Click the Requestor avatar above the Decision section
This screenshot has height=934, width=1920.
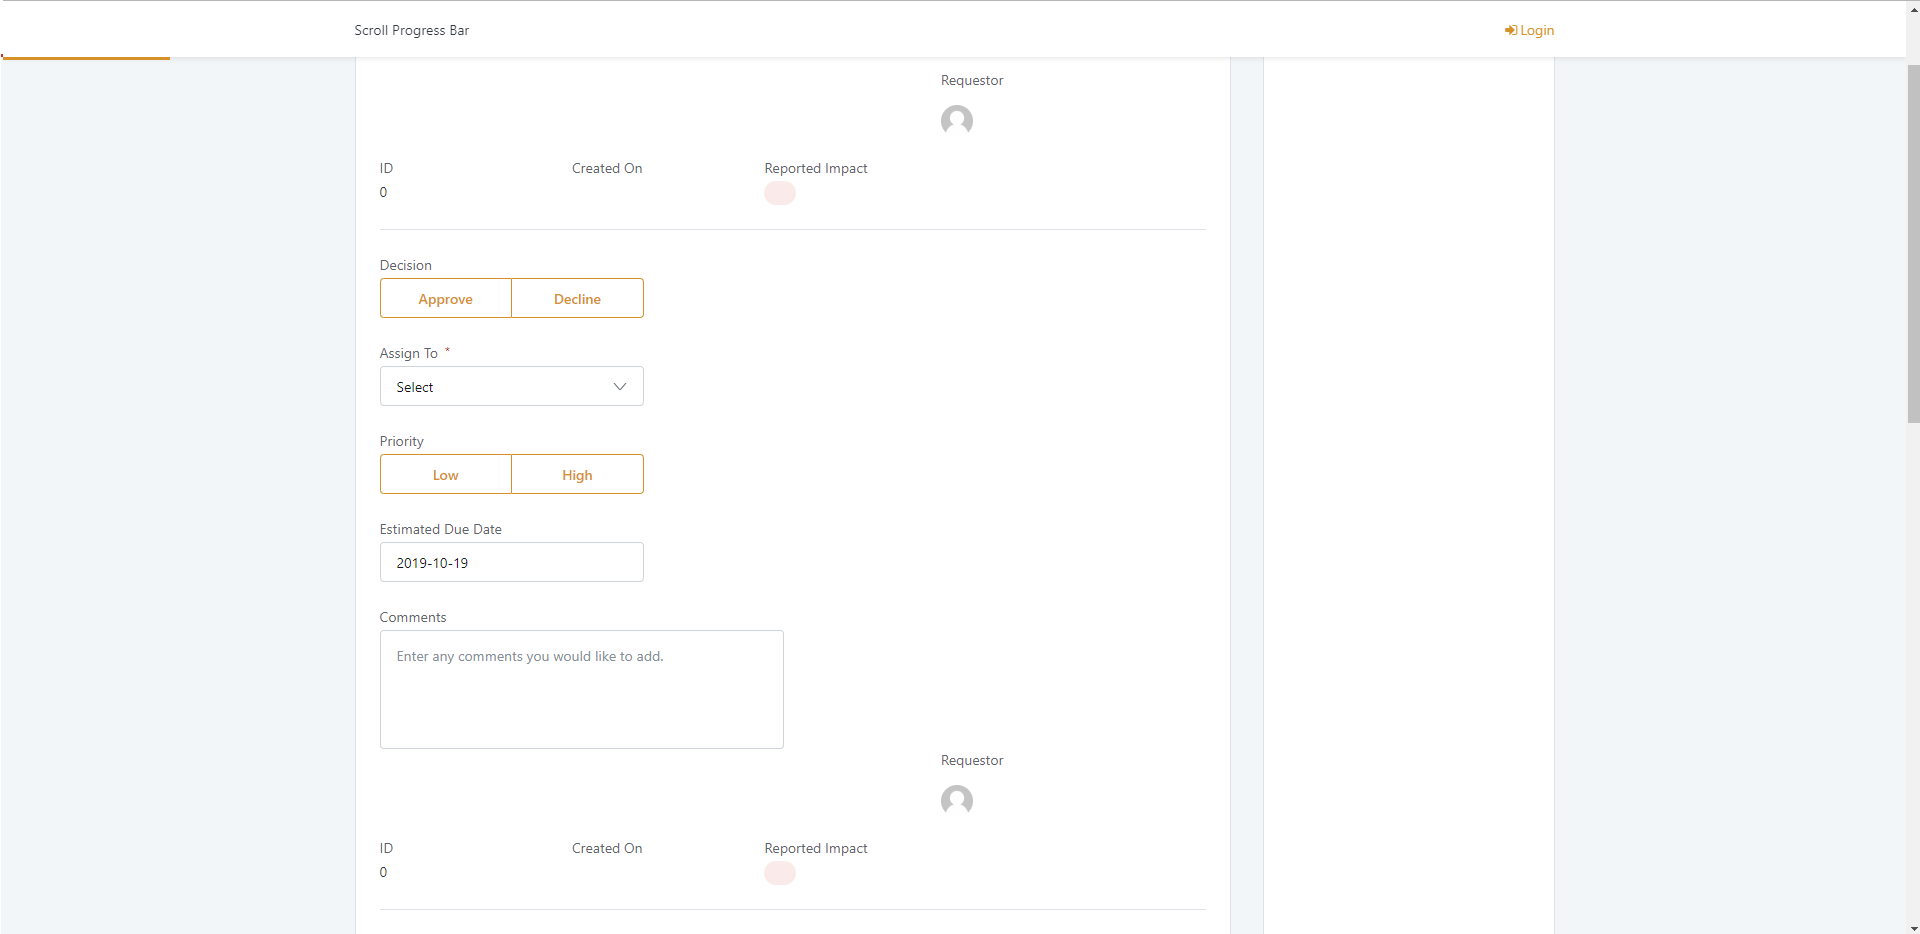[x=957, y=121]
